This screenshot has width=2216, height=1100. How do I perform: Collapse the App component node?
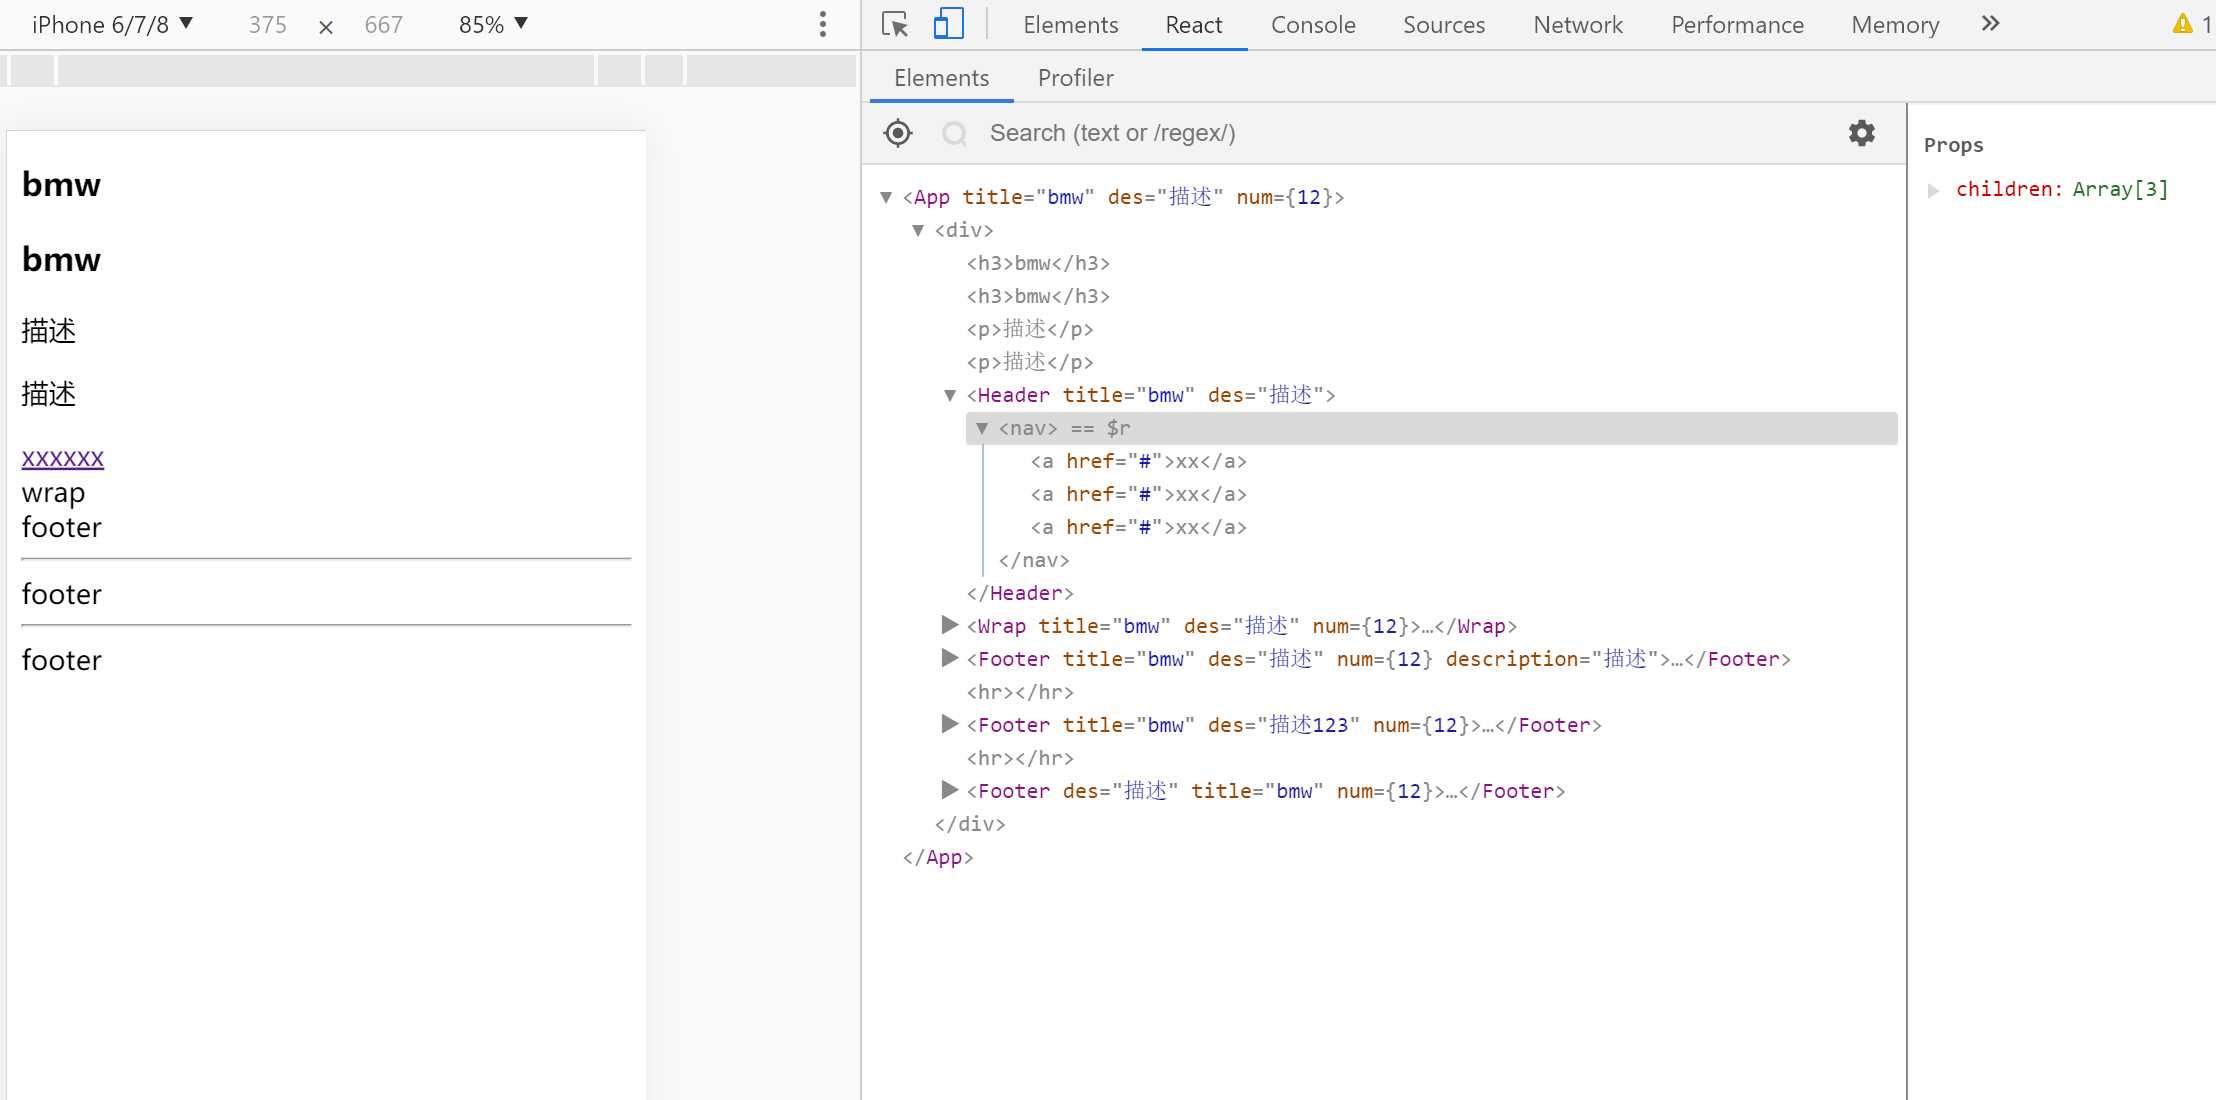[x=886, y=197]
